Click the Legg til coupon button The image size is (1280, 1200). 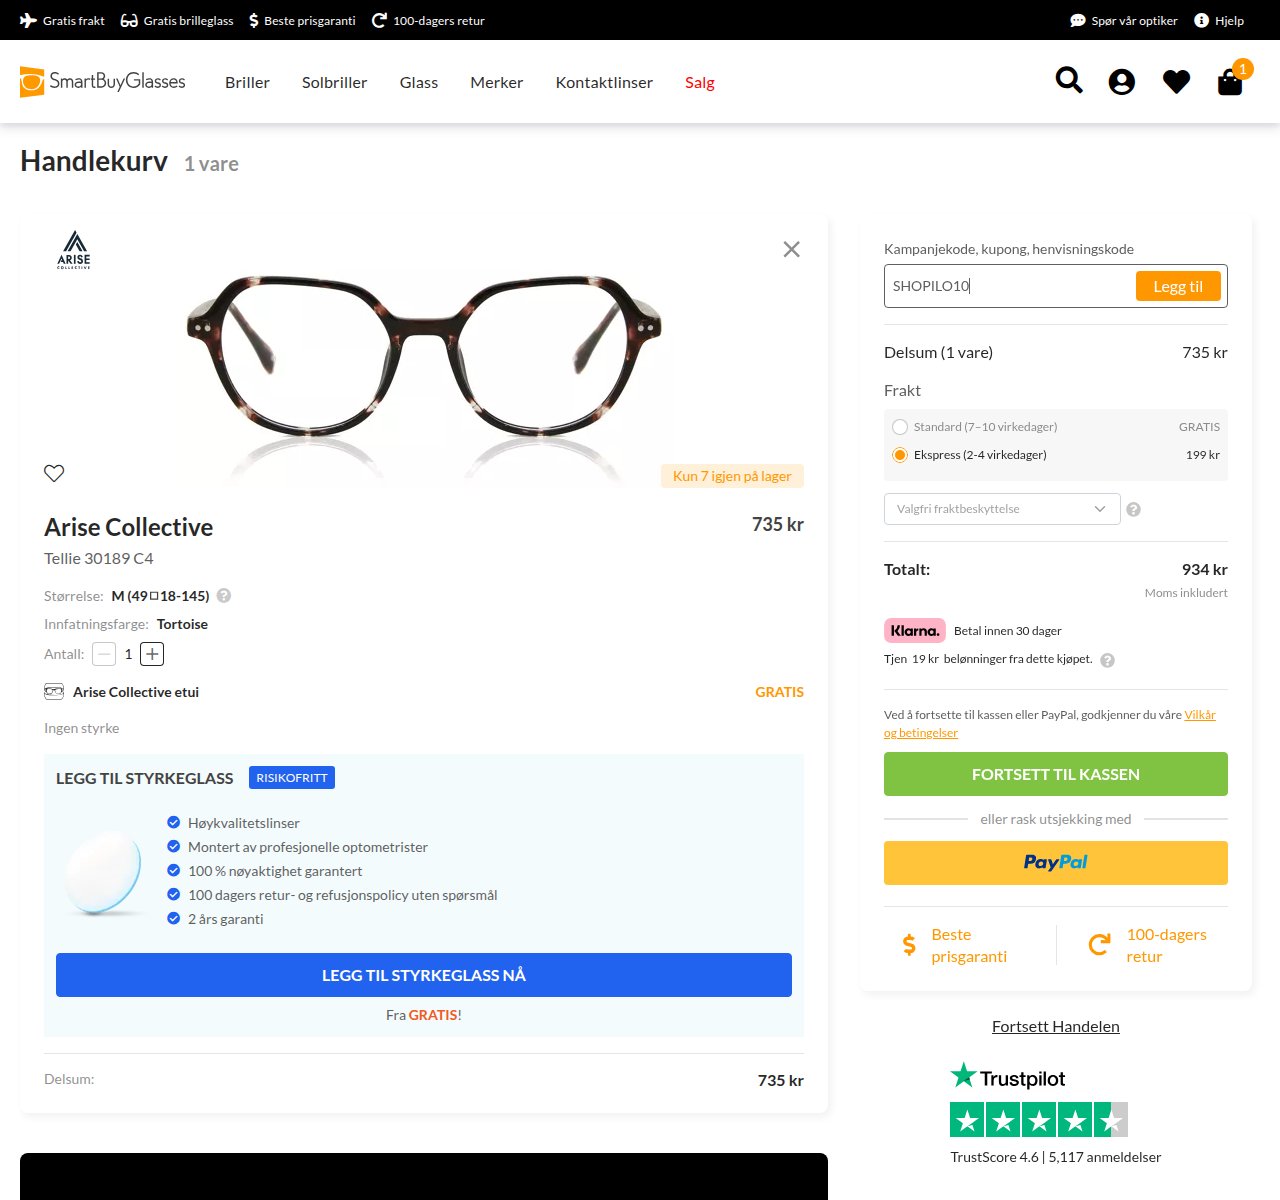[x=1178, y=286]
